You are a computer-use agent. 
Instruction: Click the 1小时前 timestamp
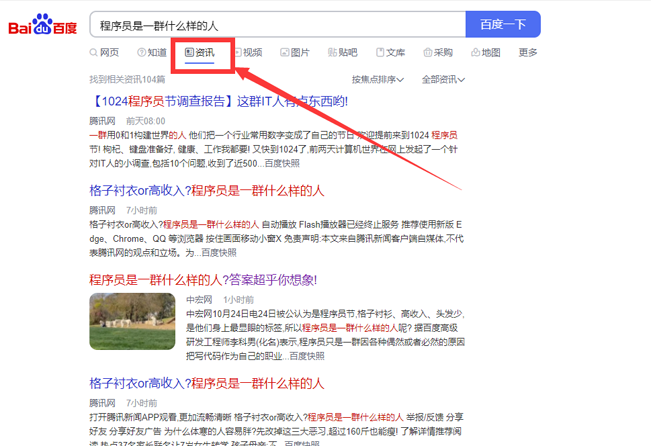pyautogui.click(x=238, y=299)
